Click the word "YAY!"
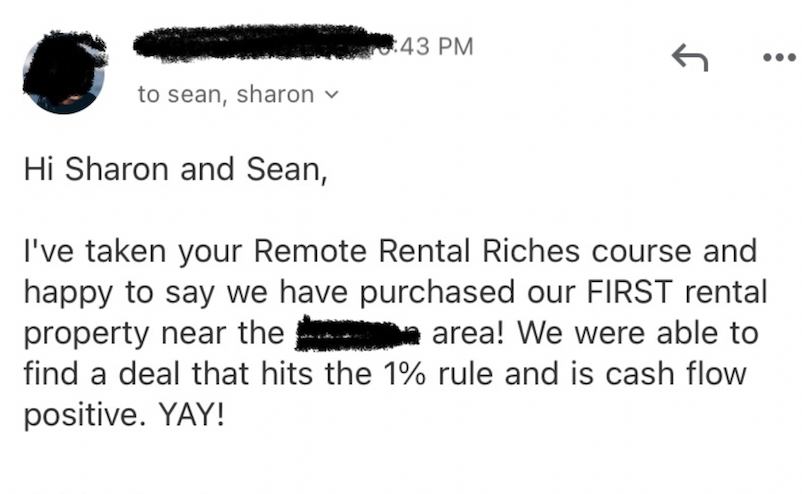 (191, 414)
